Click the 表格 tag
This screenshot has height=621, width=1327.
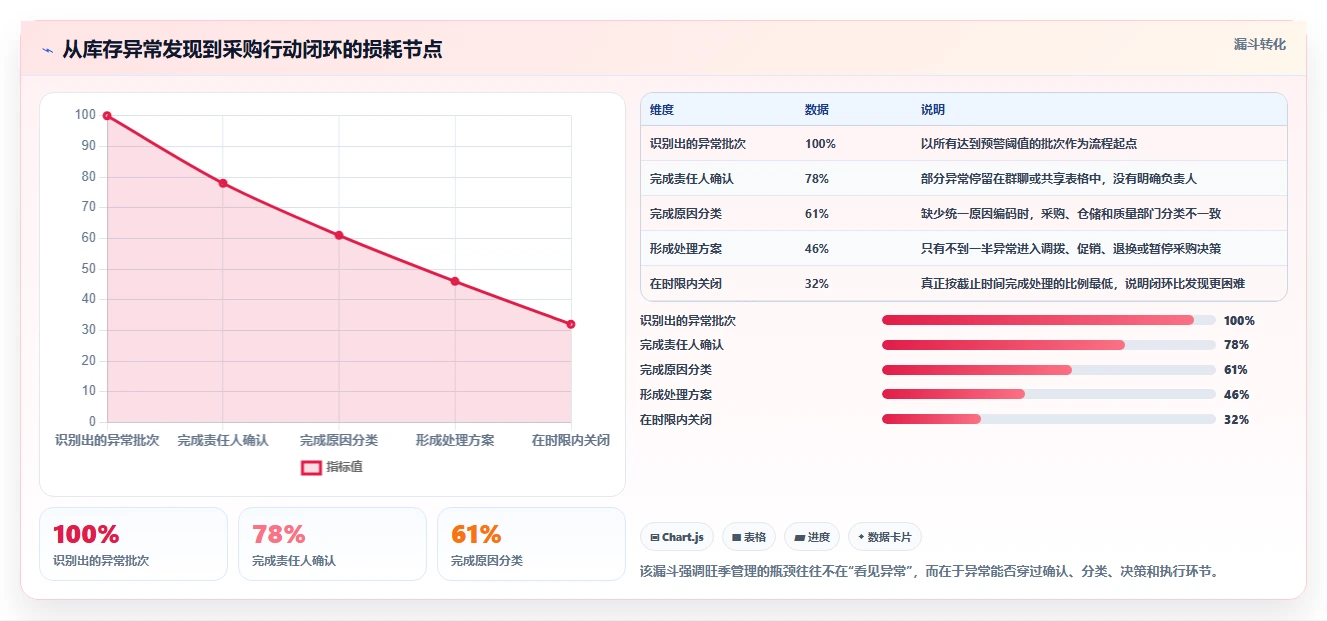click(749, 537)
